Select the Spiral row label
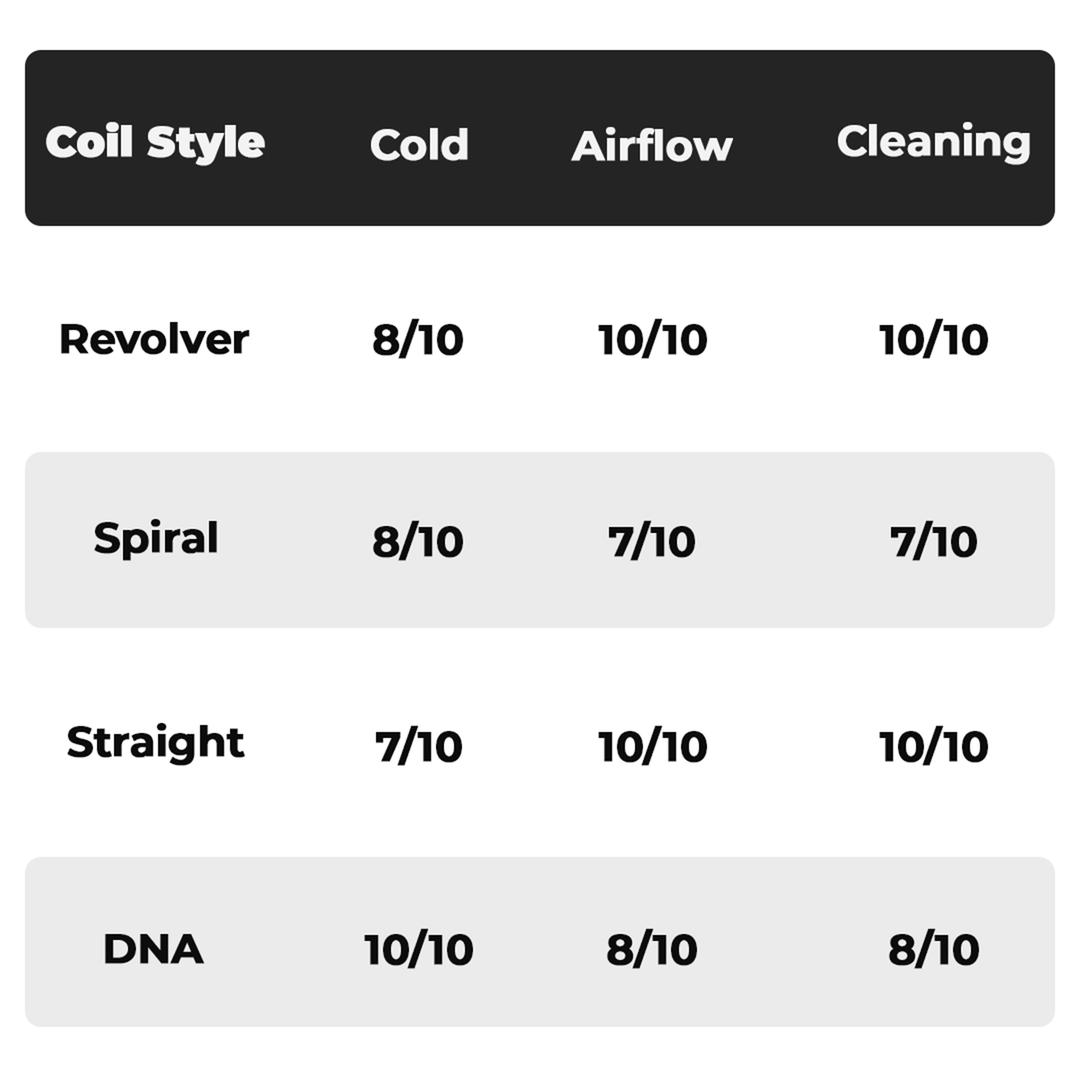 click(156, 539)
